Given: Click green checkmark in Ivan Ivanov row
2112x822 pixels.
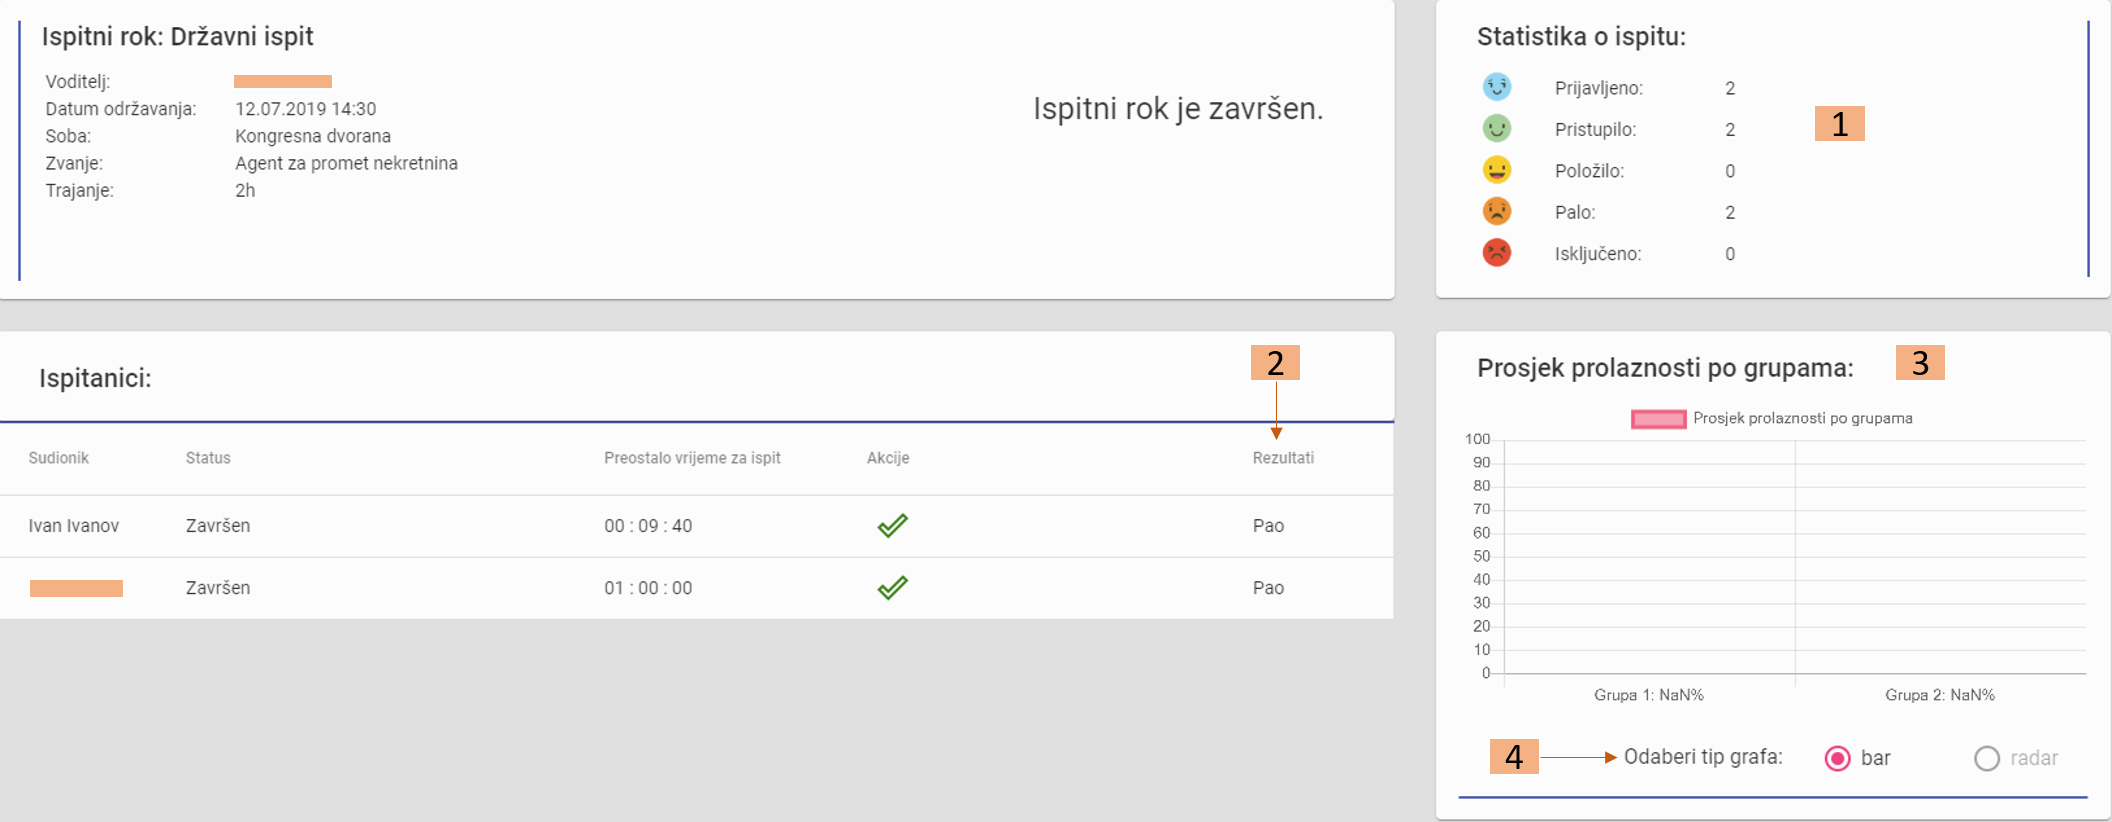Looking at the screenshot, I should 892,525.
